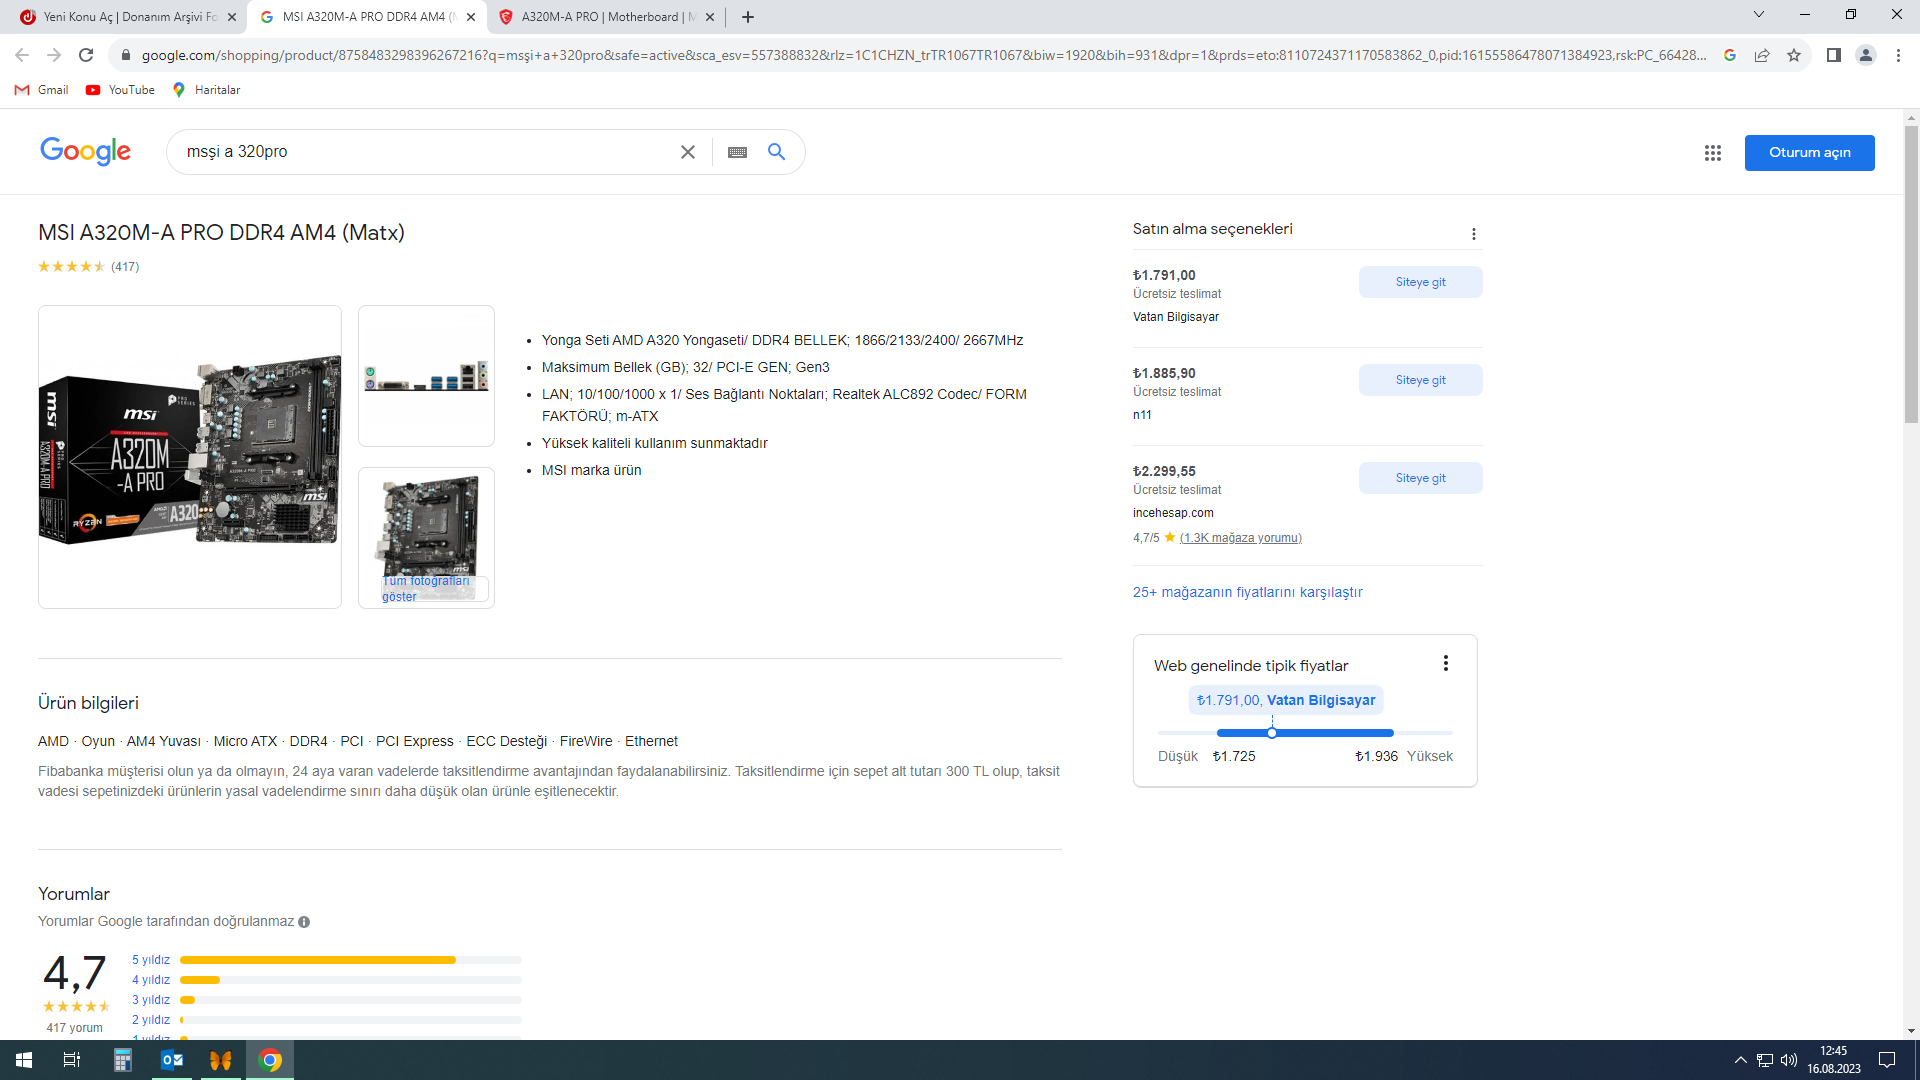Open the rear I/O ports product thumbnail

426,376
